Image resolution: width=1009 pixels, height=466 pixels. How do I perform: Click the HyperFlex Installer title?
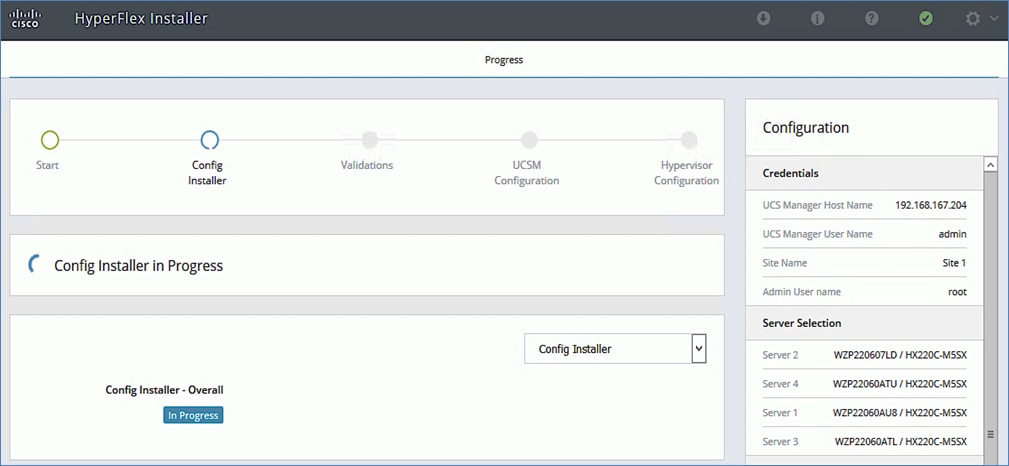pos(142,19)
